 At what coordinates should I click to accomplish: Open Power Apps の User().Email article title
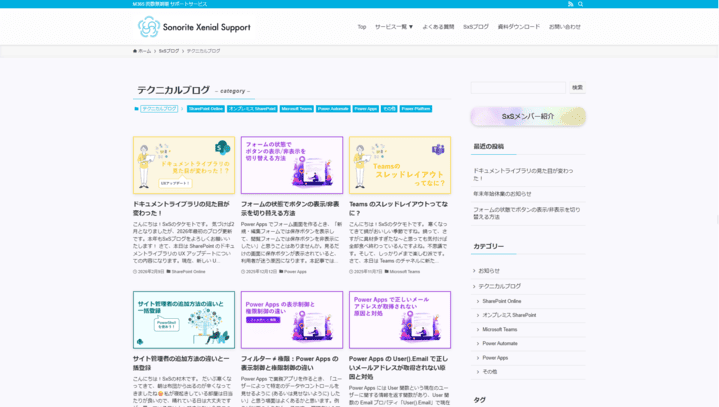(398, 368)
